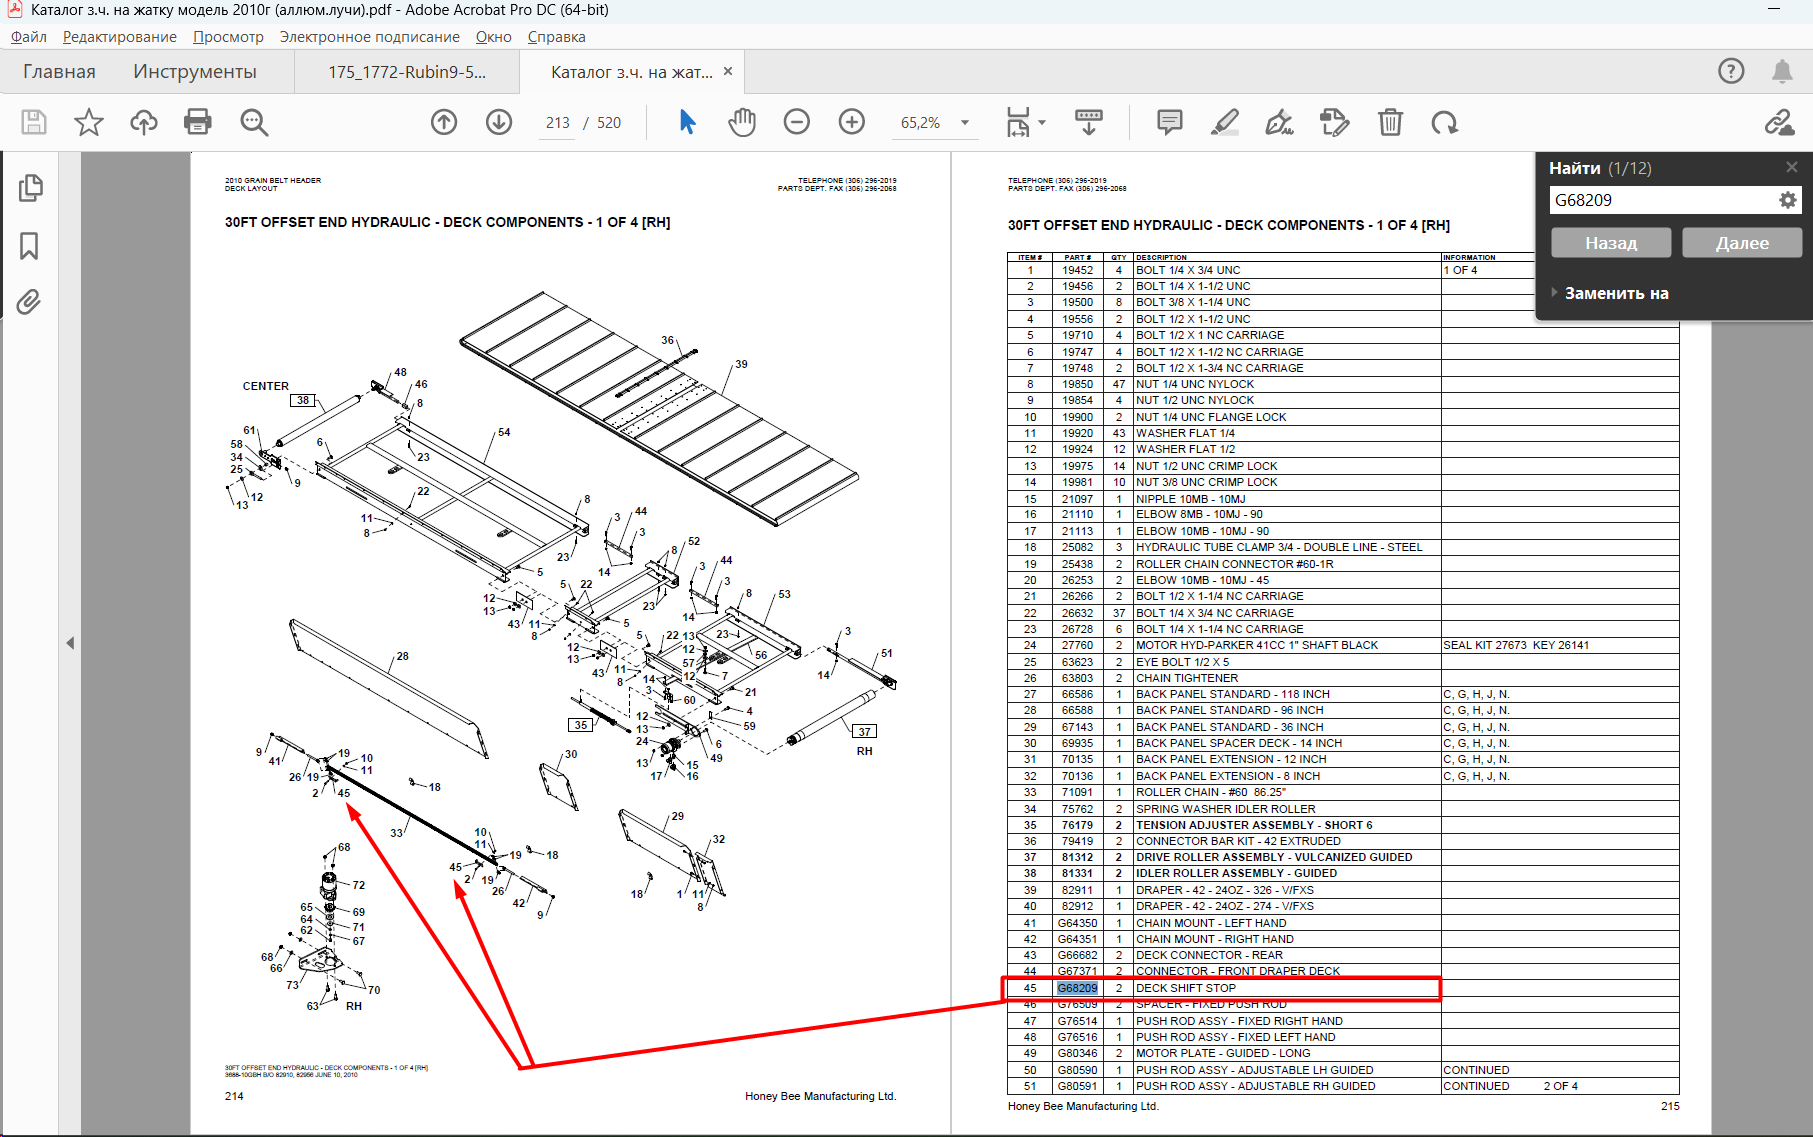Click CHAIN TIGHTENER description

click(x=1186, y=678)
